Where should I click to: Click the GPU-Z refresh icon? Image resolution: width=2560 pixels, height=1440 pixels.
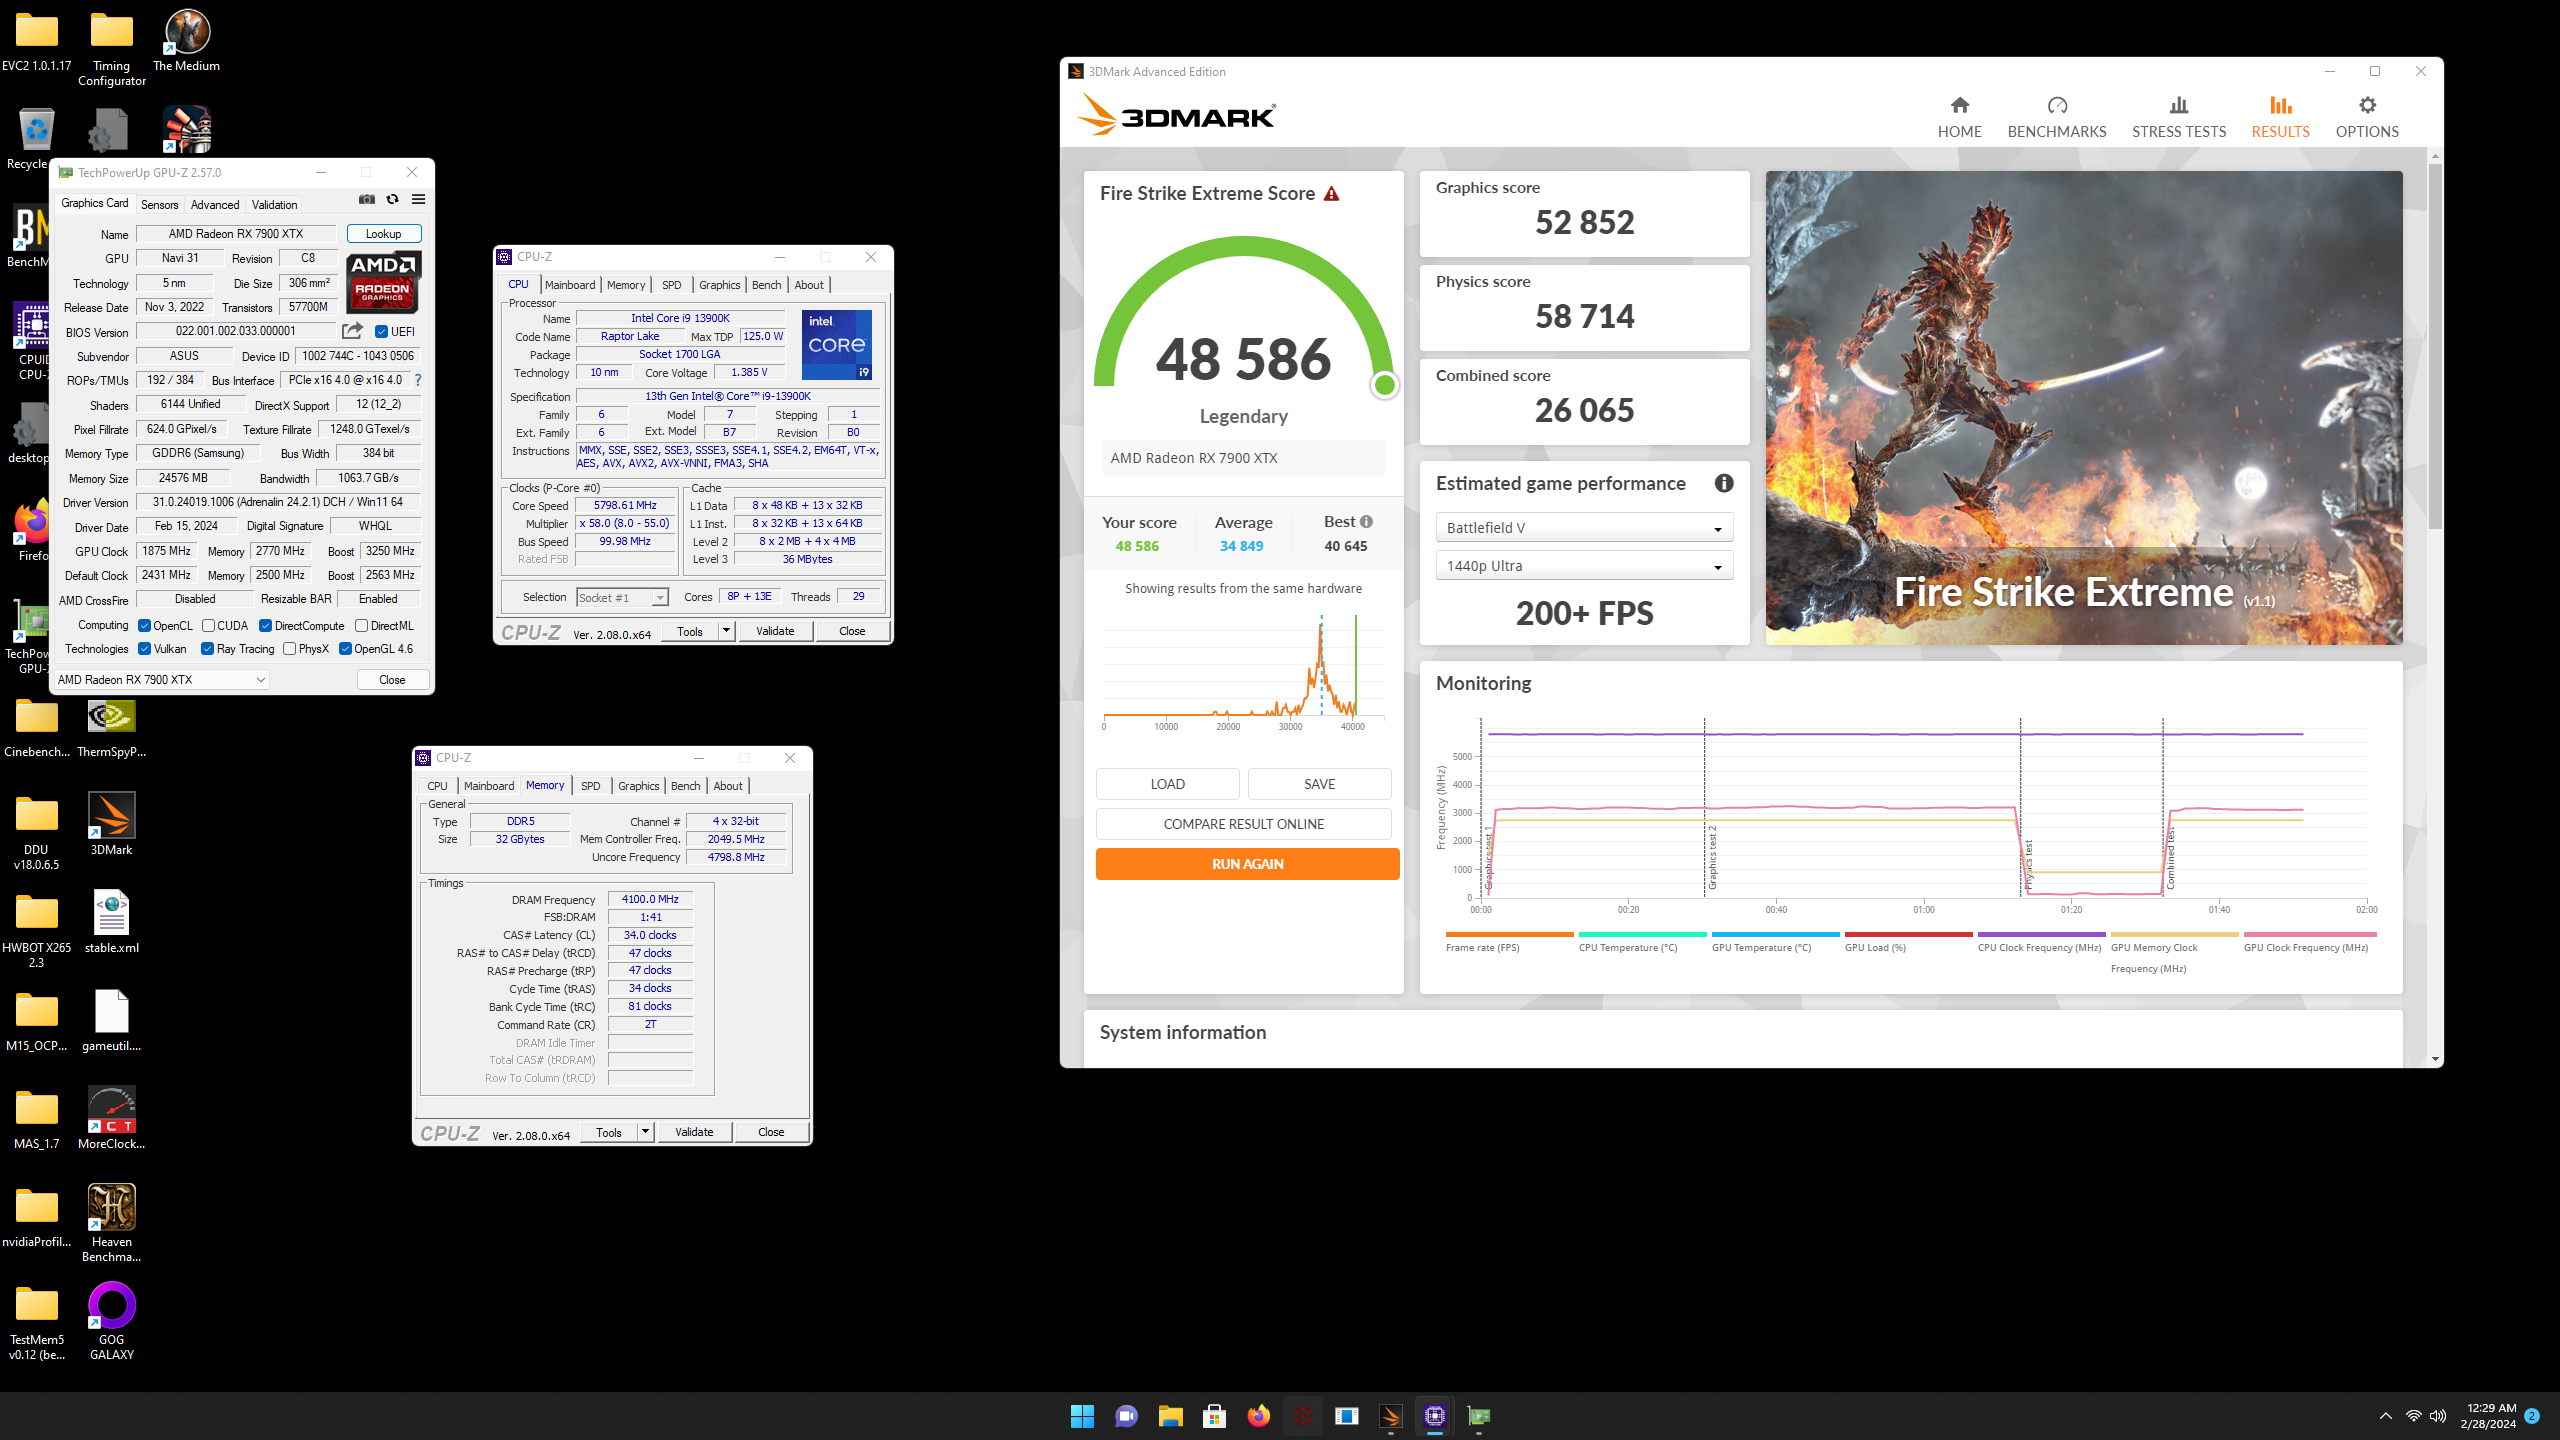coord(392,200)
